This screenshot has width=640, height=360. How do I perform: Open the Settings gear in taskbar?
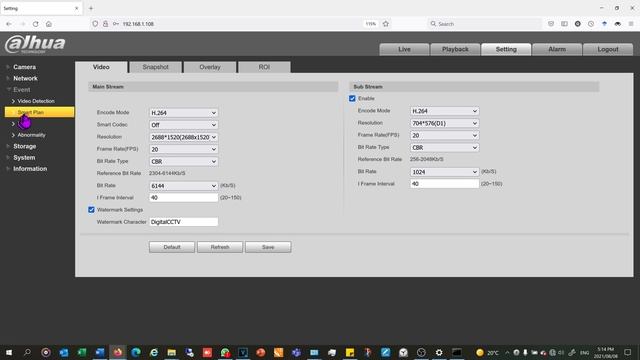(439, 352)
